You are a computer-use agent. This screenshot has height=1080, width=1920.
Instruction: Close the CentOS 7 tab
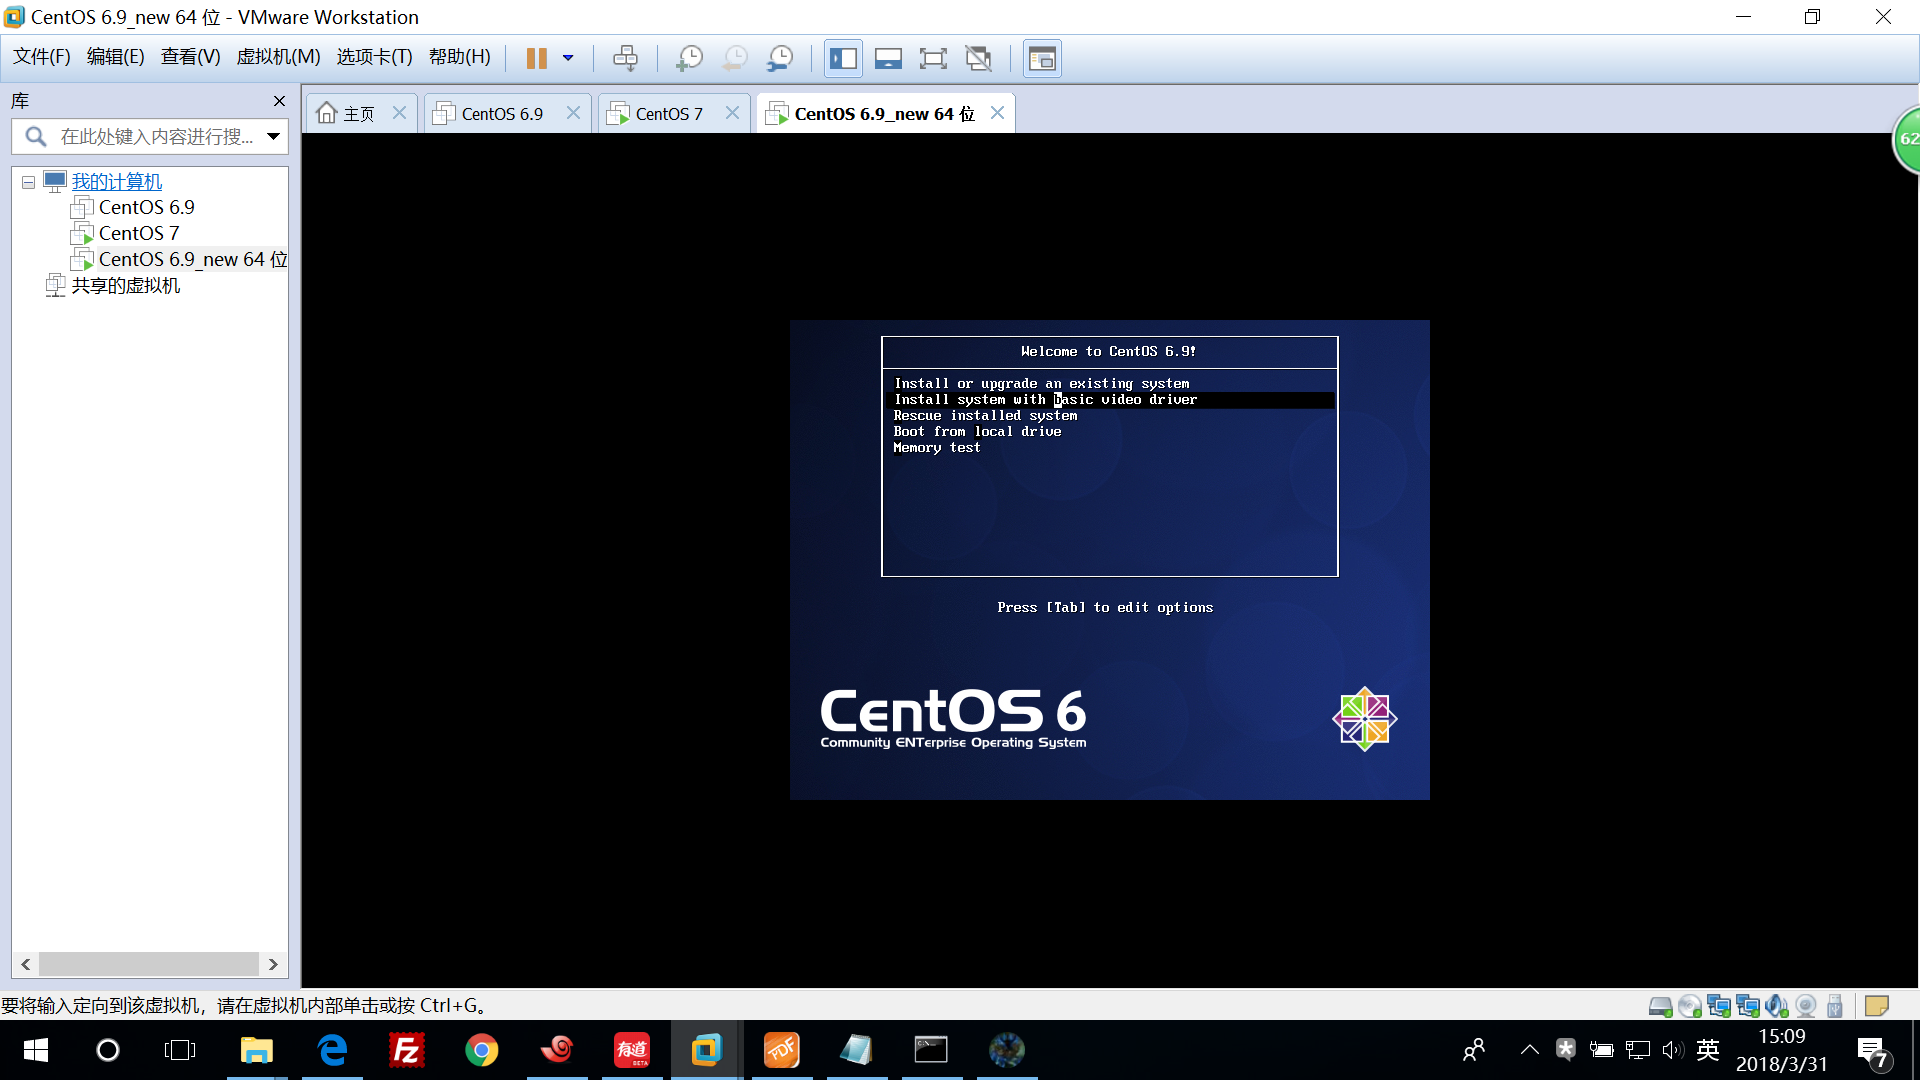pos(732,113)
